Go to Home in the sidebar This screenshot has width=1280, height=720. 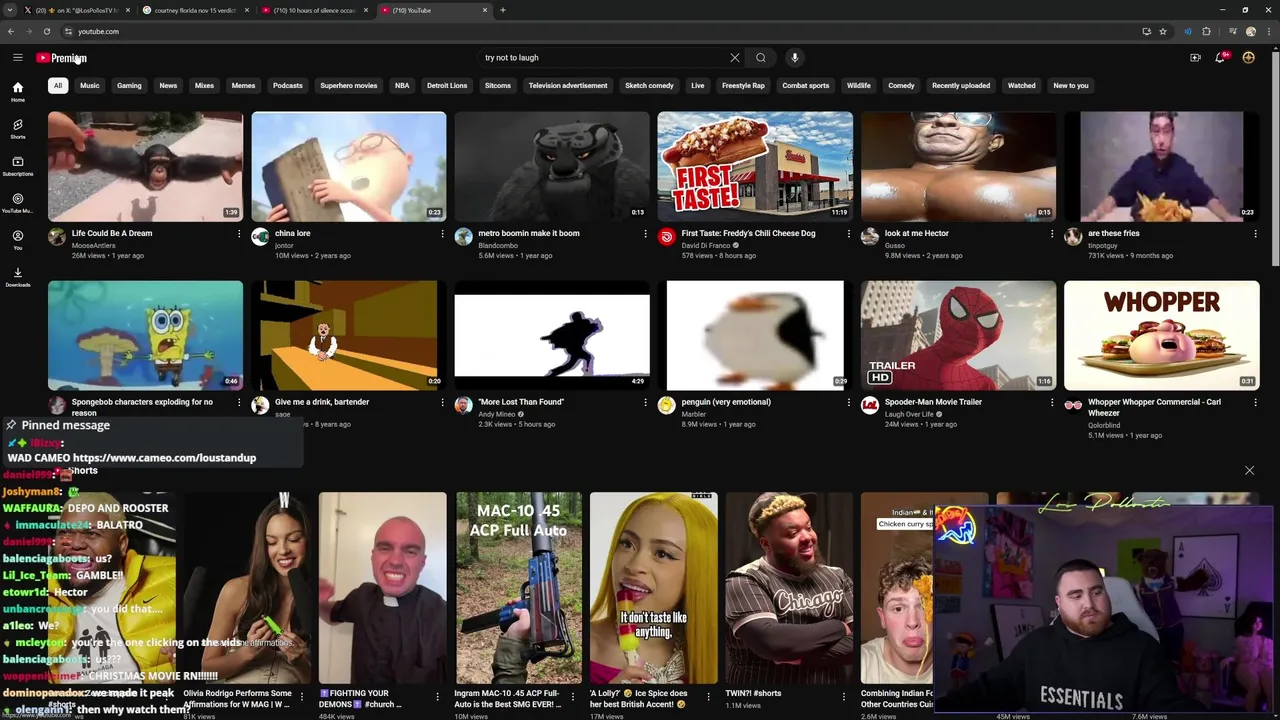tap(17, 92)
